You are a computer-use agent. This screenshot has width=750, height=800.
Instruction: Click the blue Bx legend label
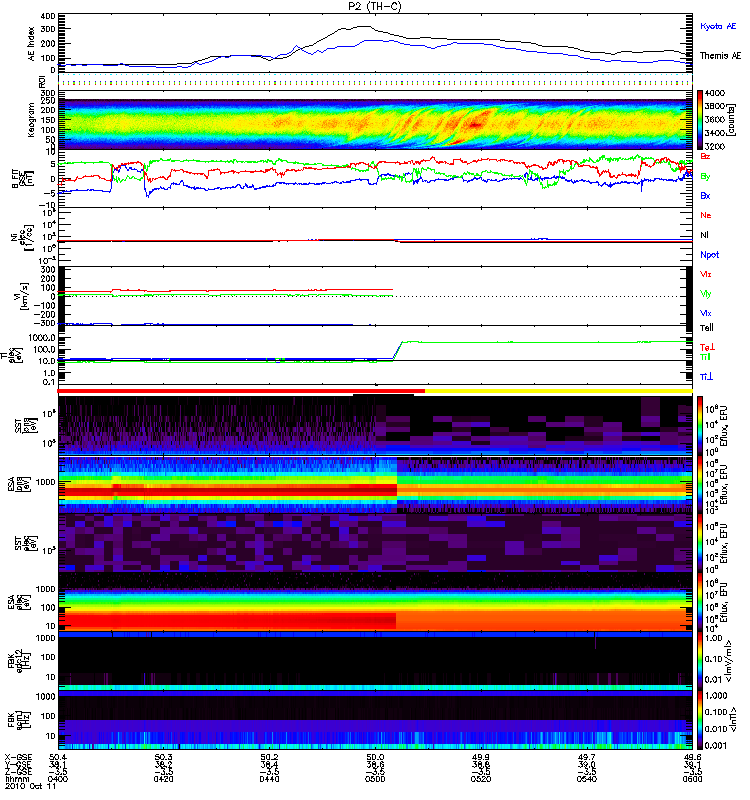pos(705,195)
